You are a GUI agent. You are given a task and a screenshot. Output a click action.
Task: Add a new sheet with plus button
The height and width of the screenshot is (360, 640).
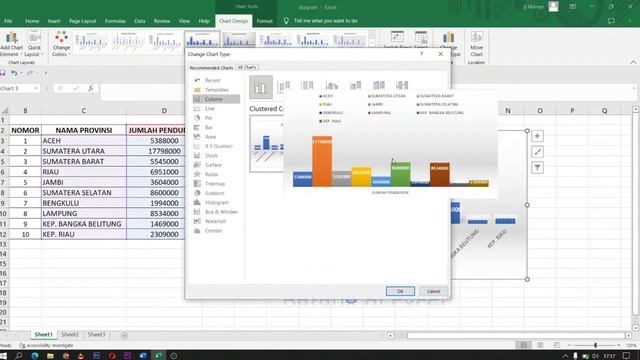tap(124, 336)
